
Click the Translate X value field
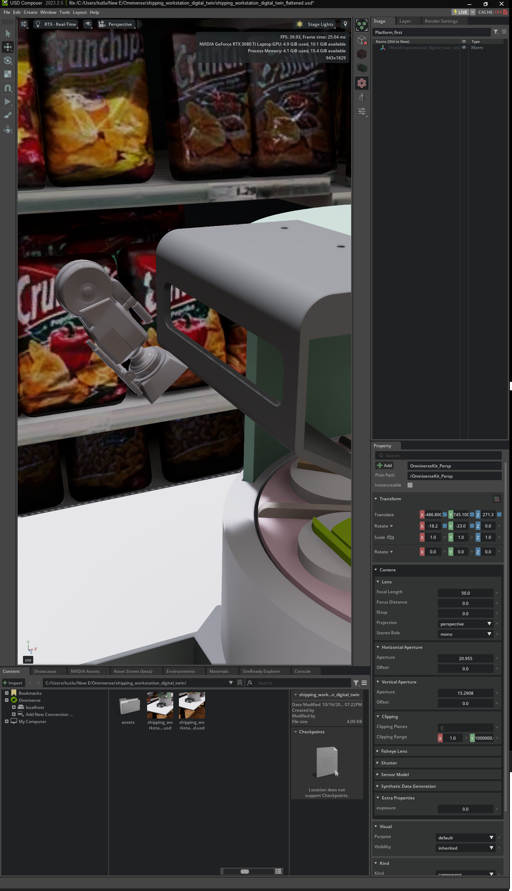click(434, 515)
